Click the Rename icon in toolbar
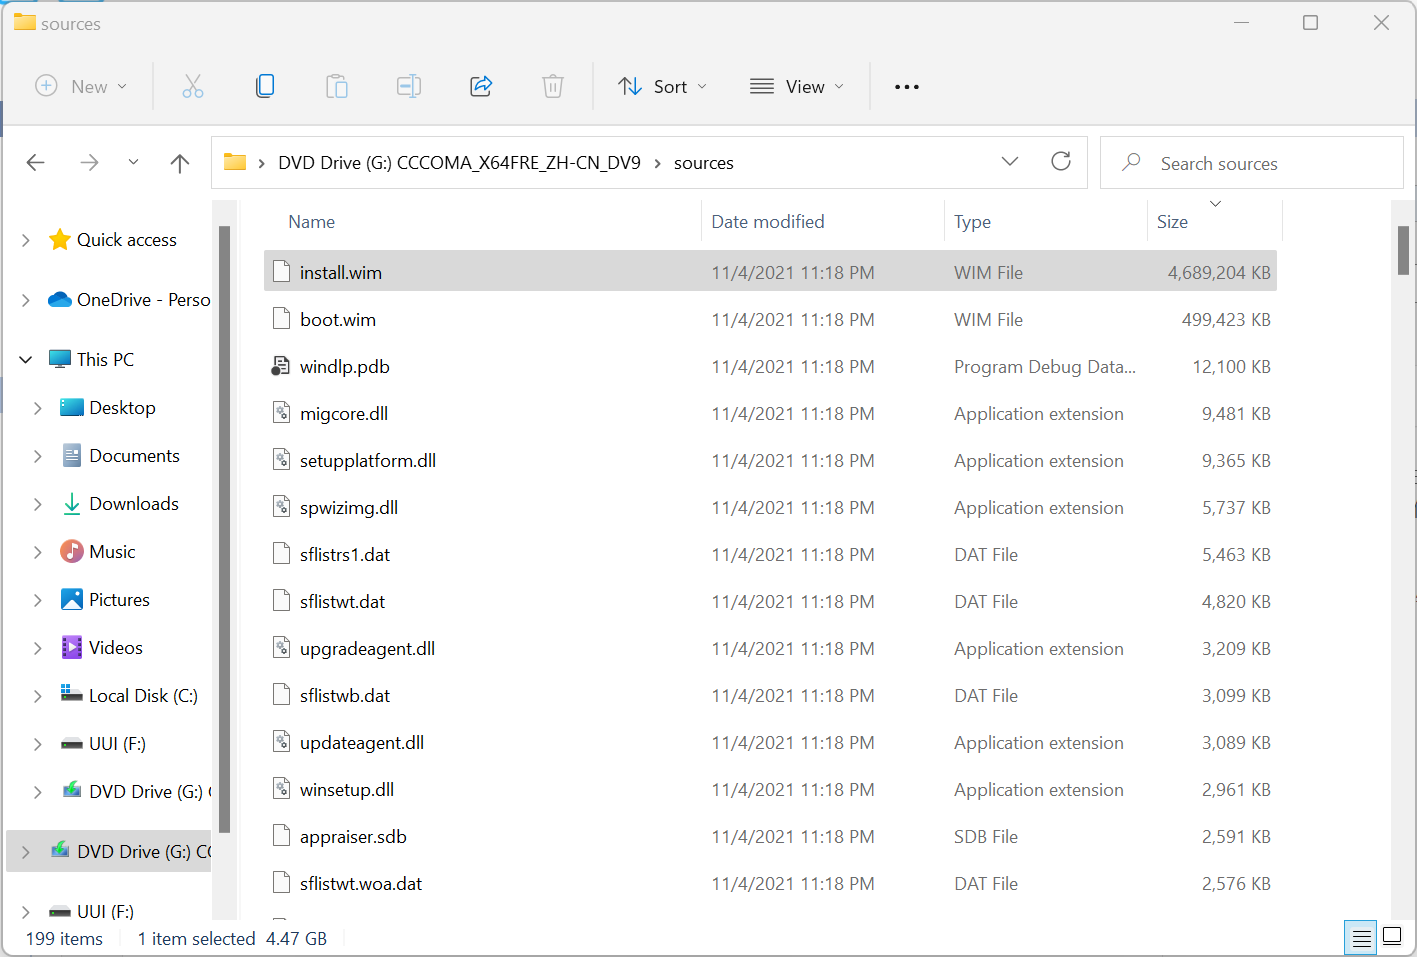Screen dimensions: 1417x957 [x=409, y=87]
